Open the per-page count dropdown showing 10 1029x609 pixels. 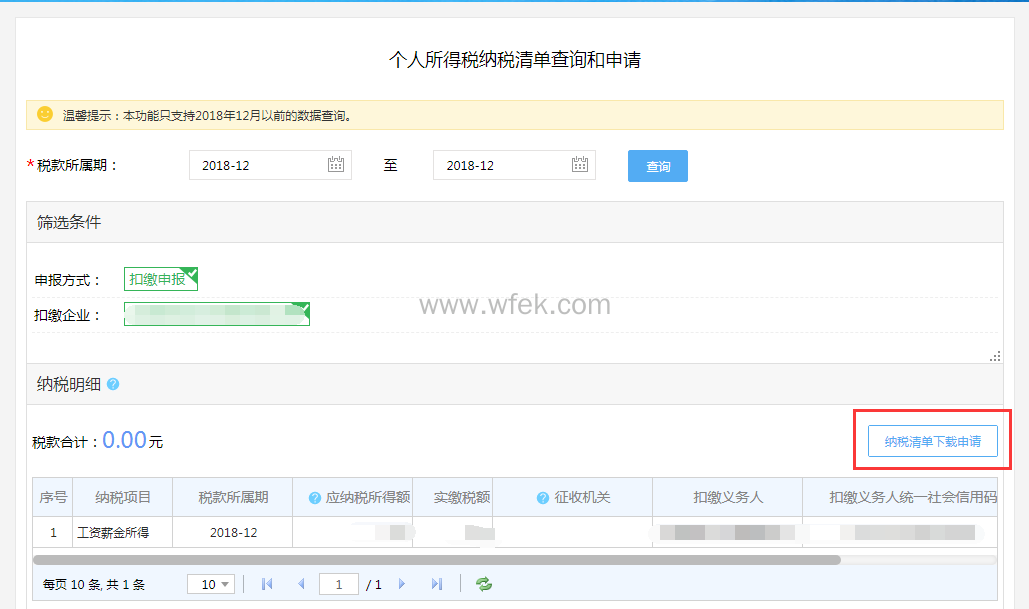coord(210,583)
